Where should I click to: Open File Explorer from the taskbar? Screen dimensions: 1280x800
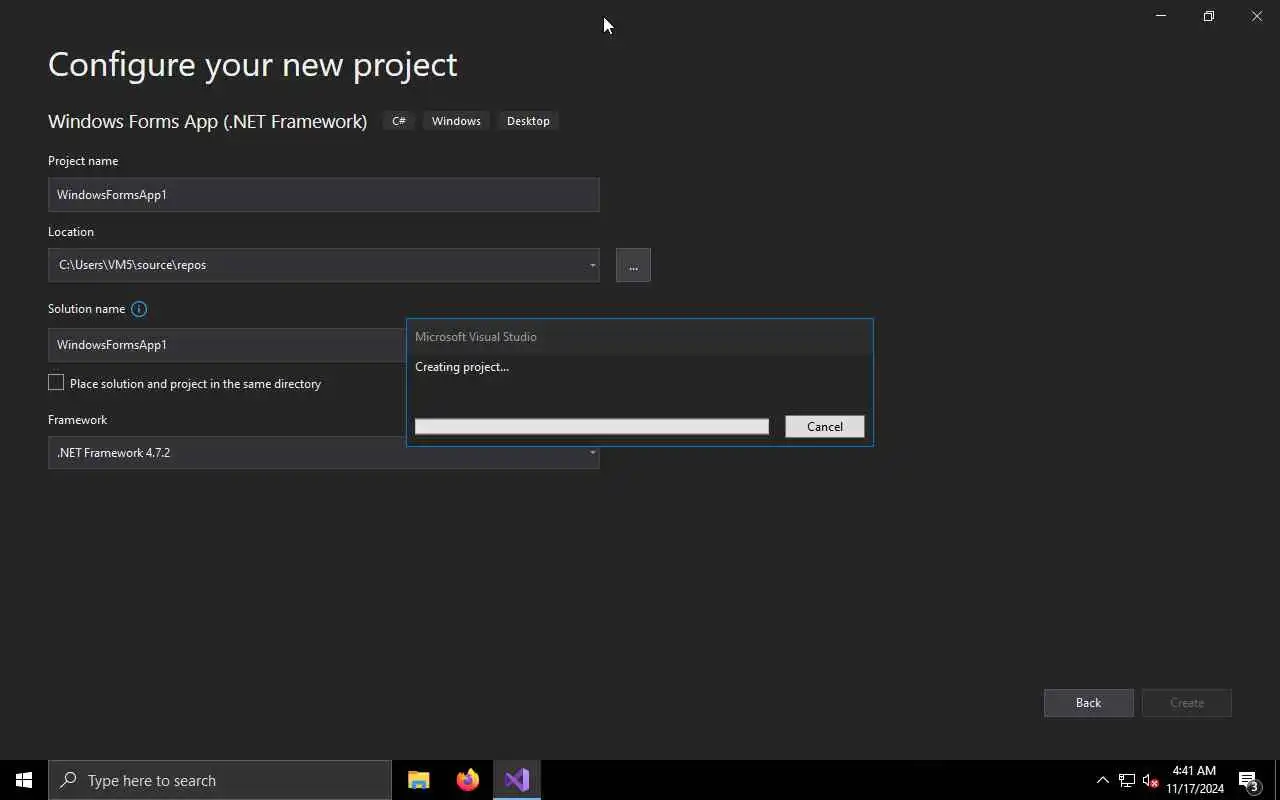click(419, 780)
